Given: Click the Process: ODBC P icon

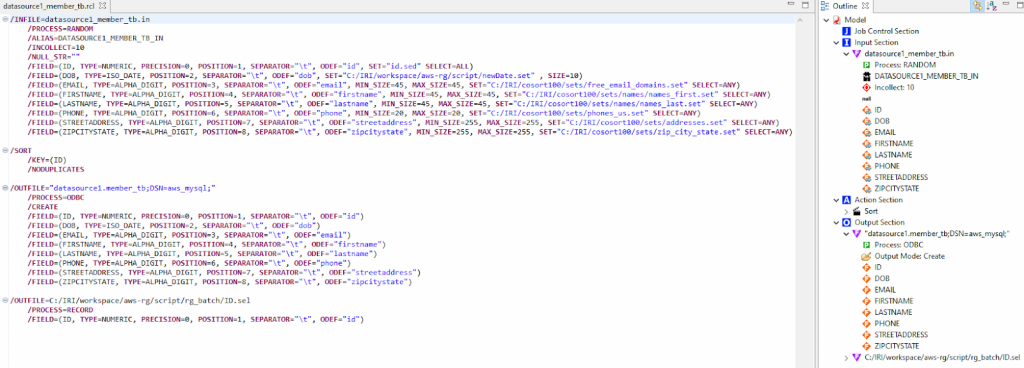Looking at the screenshot, I should (x=867, y=245).
